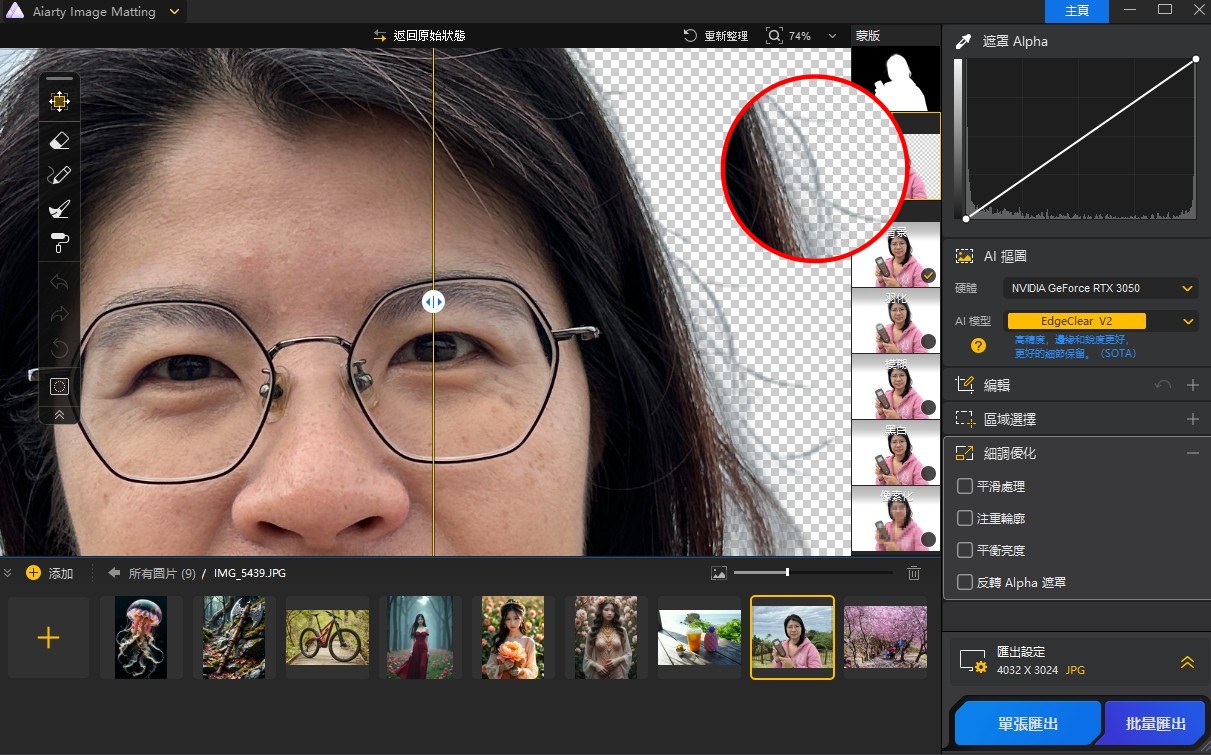Image resolution: width=1211 pixels, height=755 pixels.
Task: Open the EdgeClear V2 AI model dropdown
Action: 1101,321
